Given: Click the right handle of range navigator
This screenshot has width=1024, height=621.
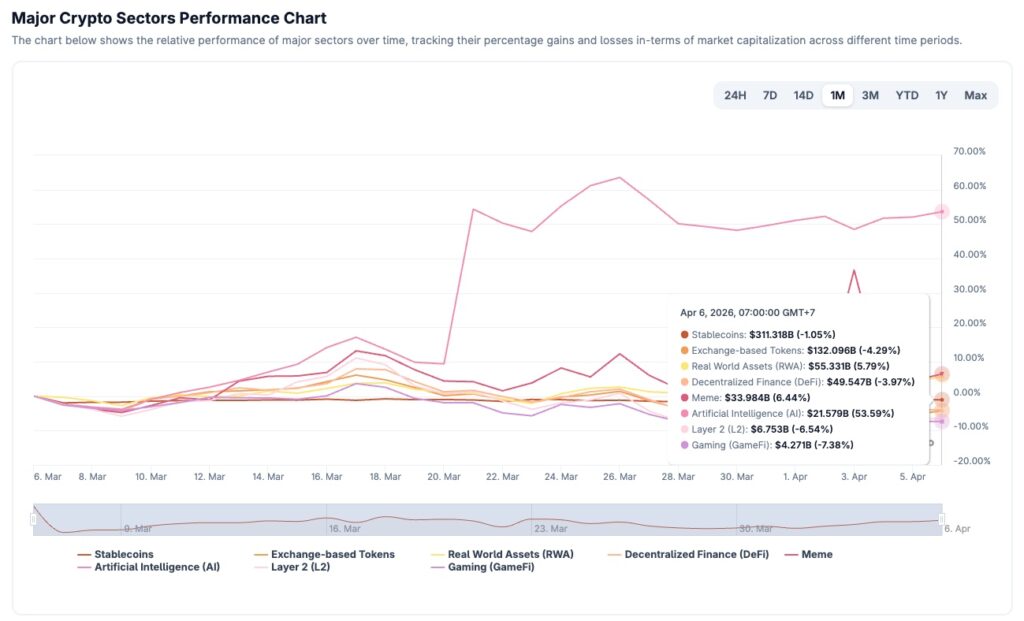Looking at the screenshot, I should tap(942, 519).
